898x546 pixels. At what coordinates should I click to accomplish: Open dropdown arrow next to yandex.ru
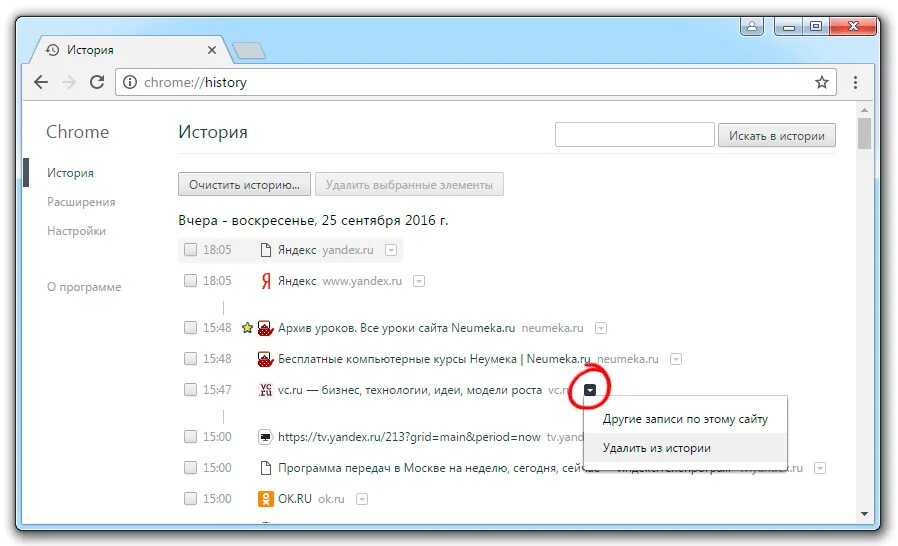click(x=391, y=250)
